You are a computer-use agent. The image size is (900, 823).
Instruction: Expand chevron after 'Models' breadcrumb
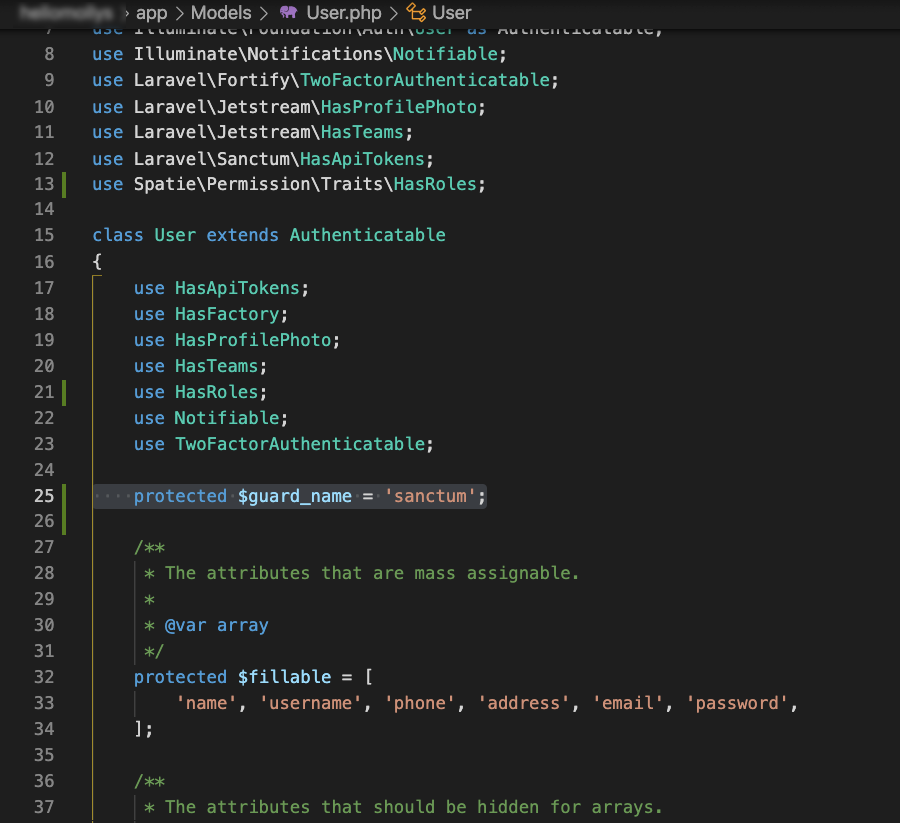(264, 13)
